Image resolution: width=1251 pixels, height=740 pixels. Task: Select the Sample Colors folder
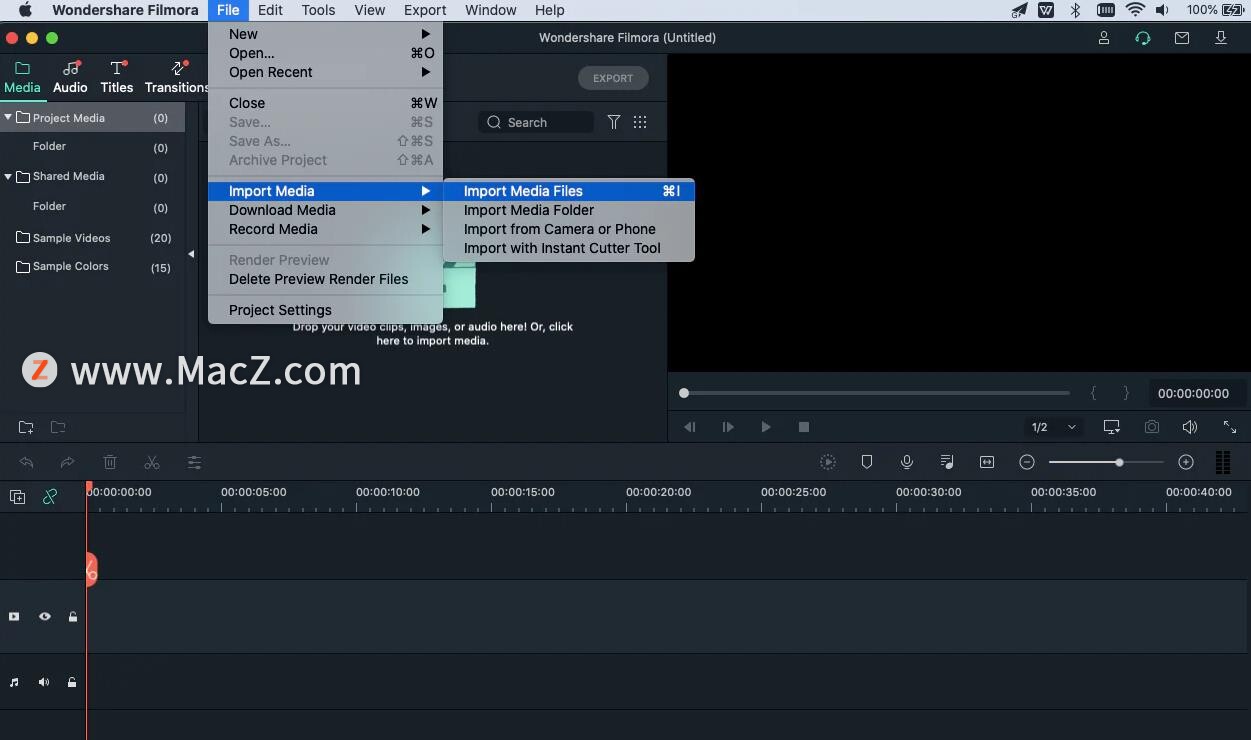(x=92, y=266)
